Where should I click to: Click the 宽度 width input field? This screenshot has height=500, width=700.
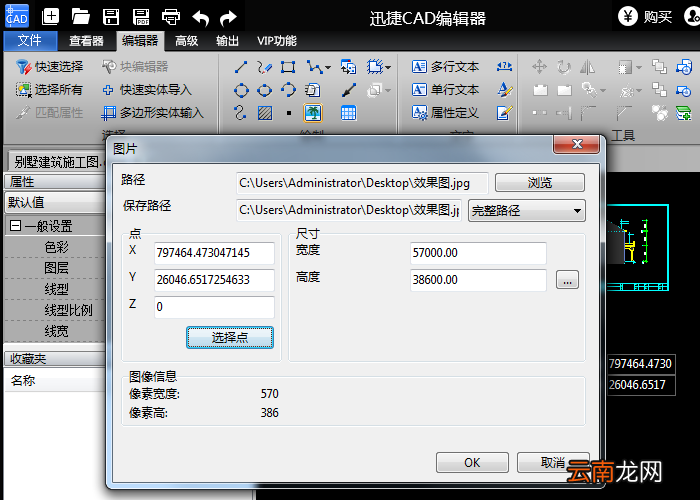[x=478, y=253]
